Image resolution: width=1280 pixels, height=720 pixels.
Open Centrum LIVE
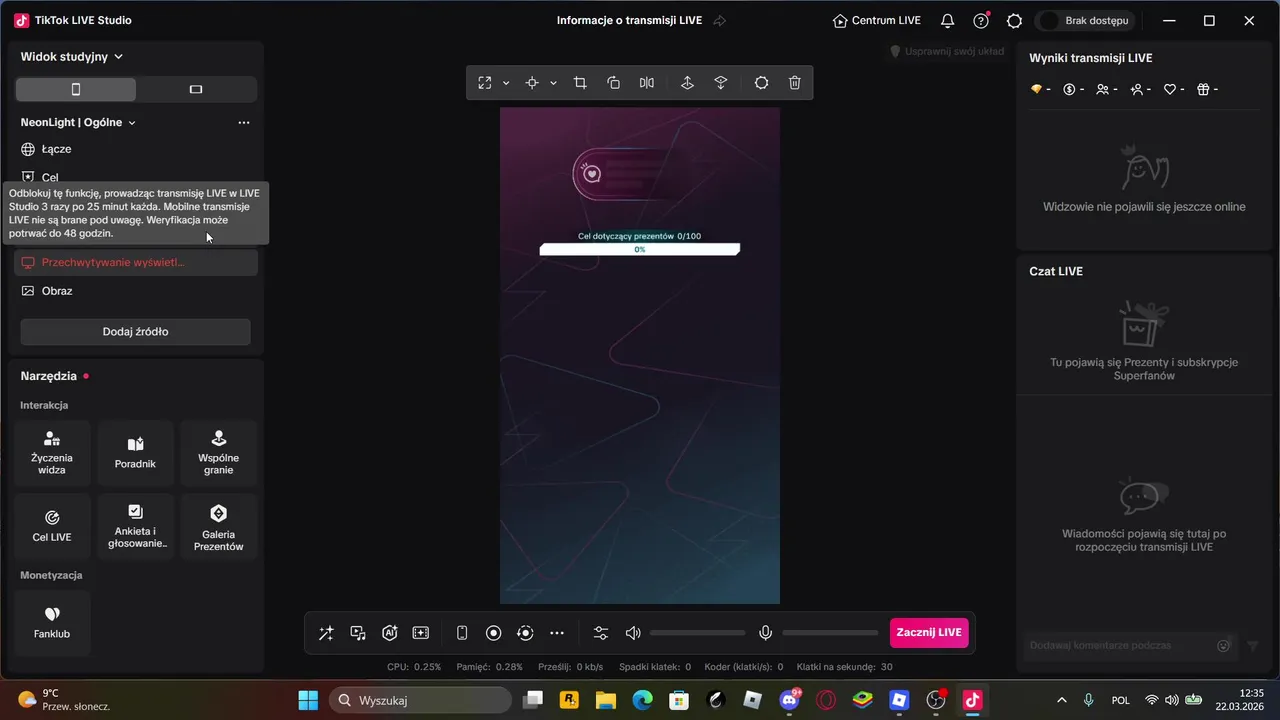point(877,21)
